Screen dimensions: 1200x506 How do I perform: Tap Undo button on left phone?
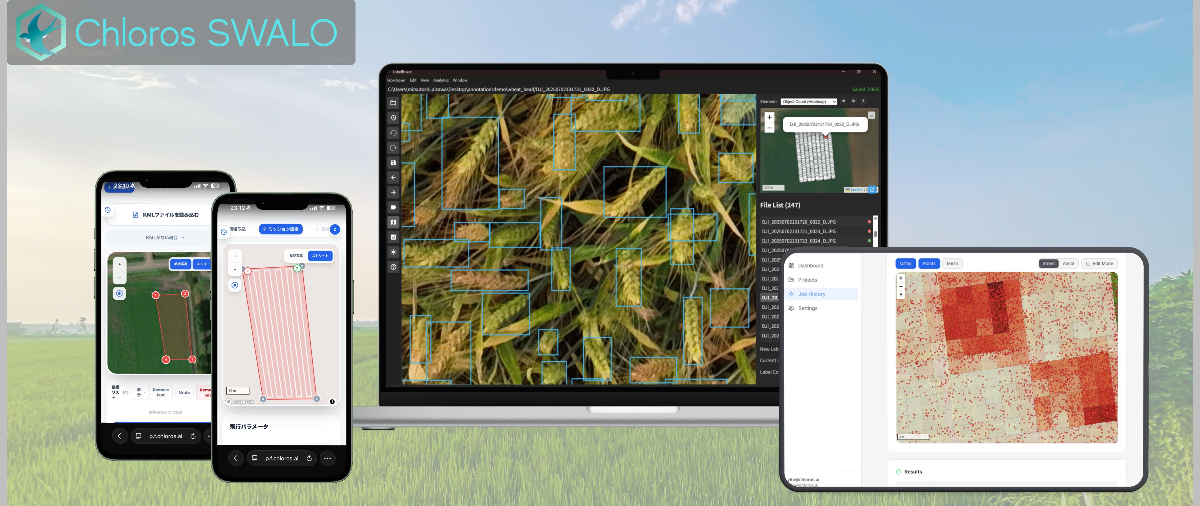184,392
